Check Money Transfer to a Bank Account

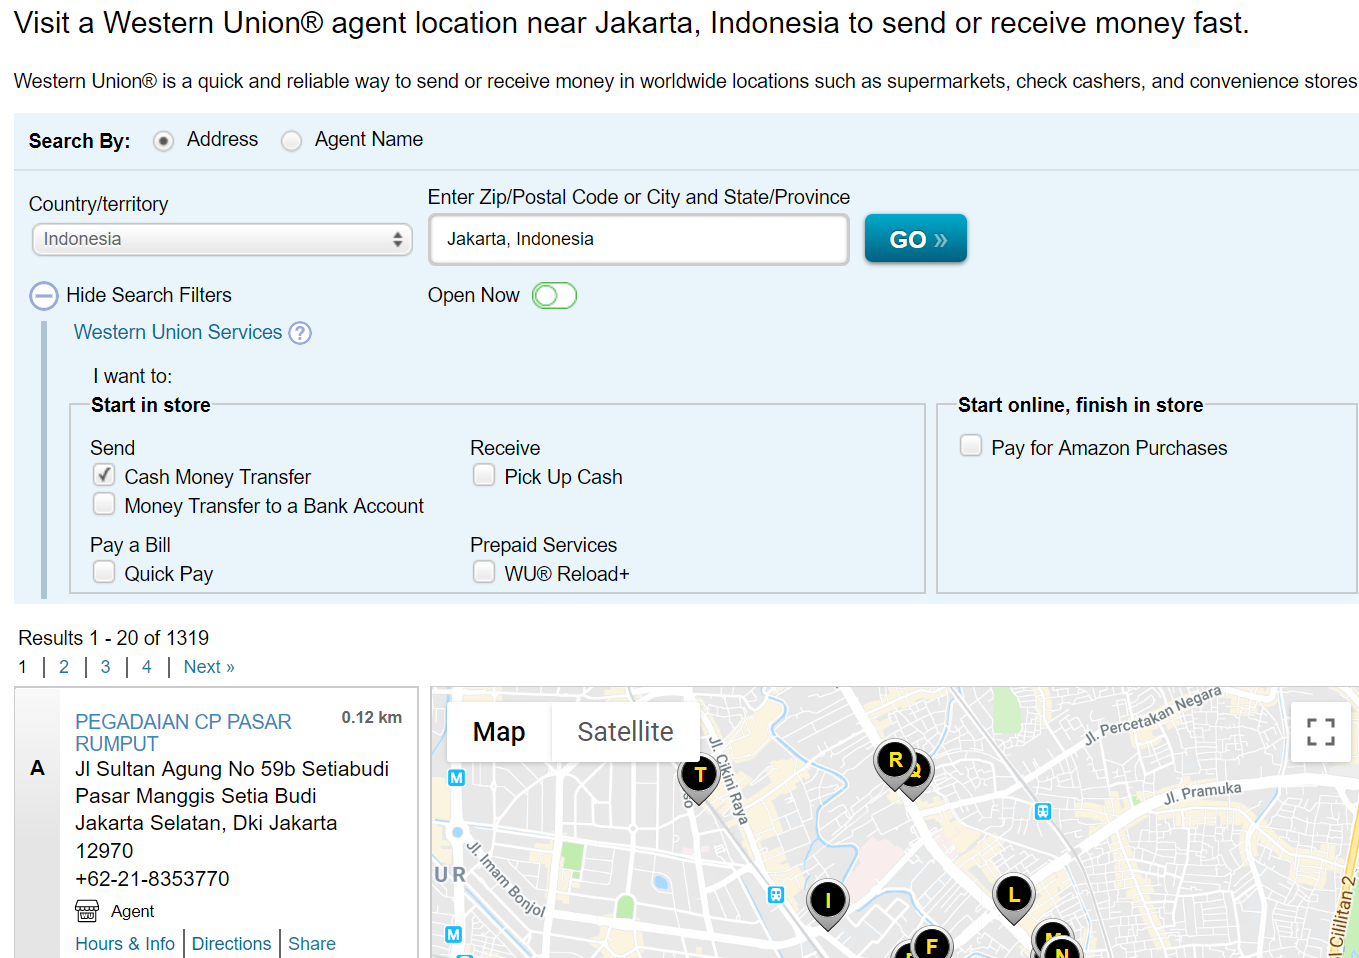[x=104, y=504]
